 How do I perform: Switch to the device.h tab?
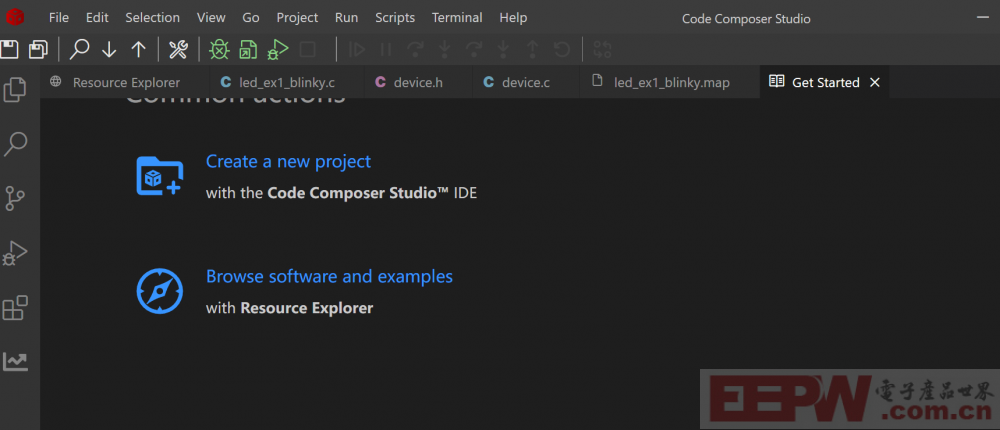(x=418, y=82)
